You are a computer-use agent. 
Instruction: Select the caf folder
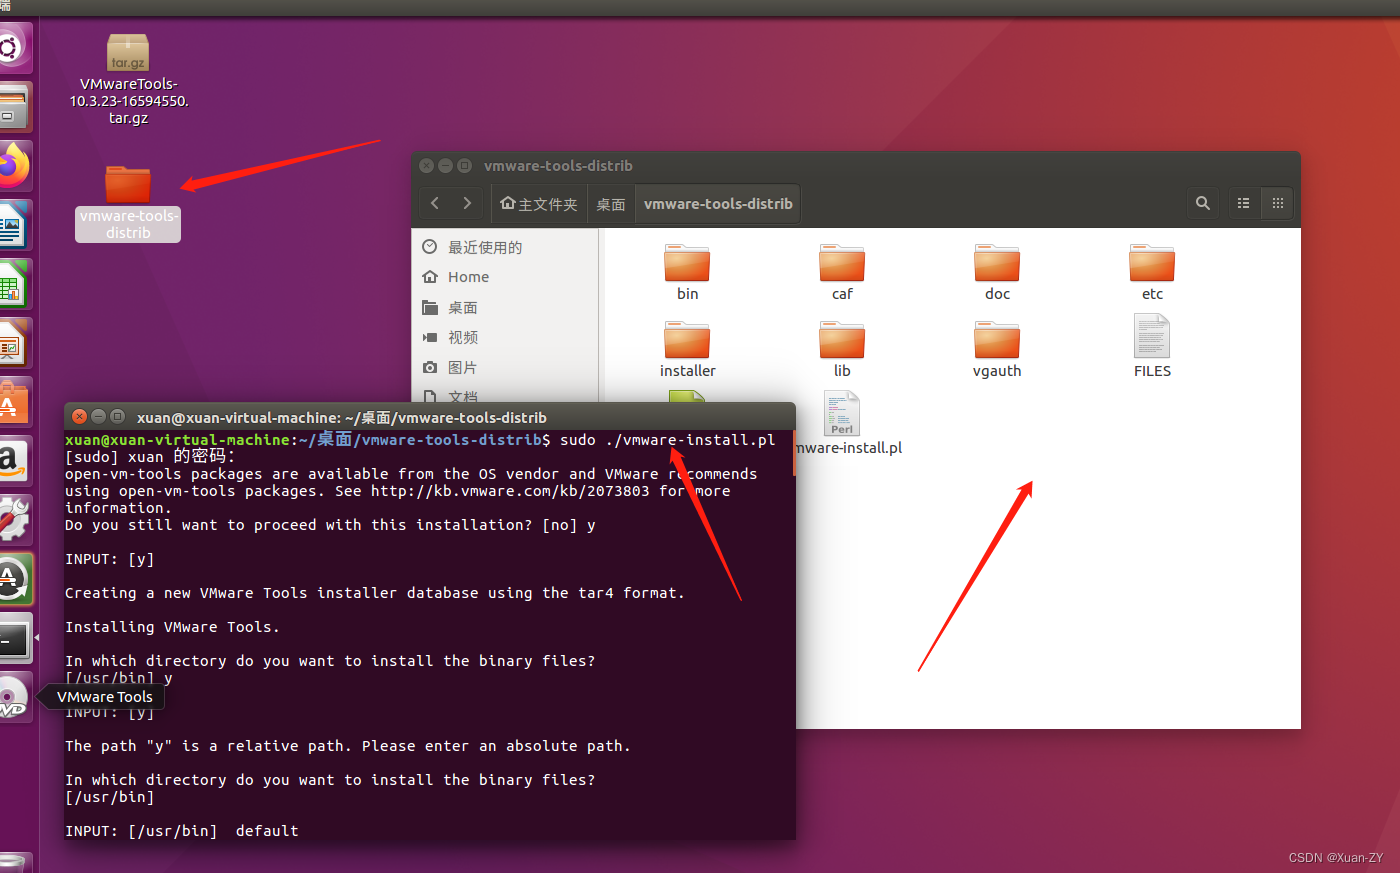842,272
